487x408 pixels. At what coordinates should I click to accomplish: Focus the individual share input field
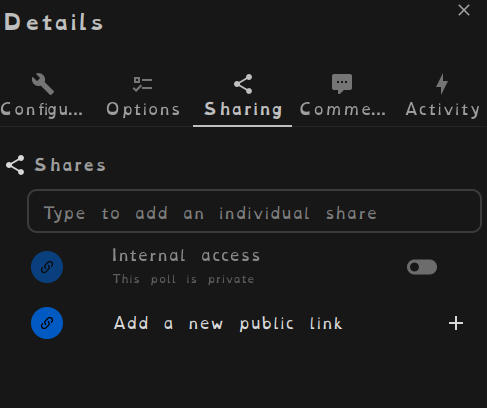point(254,211)
